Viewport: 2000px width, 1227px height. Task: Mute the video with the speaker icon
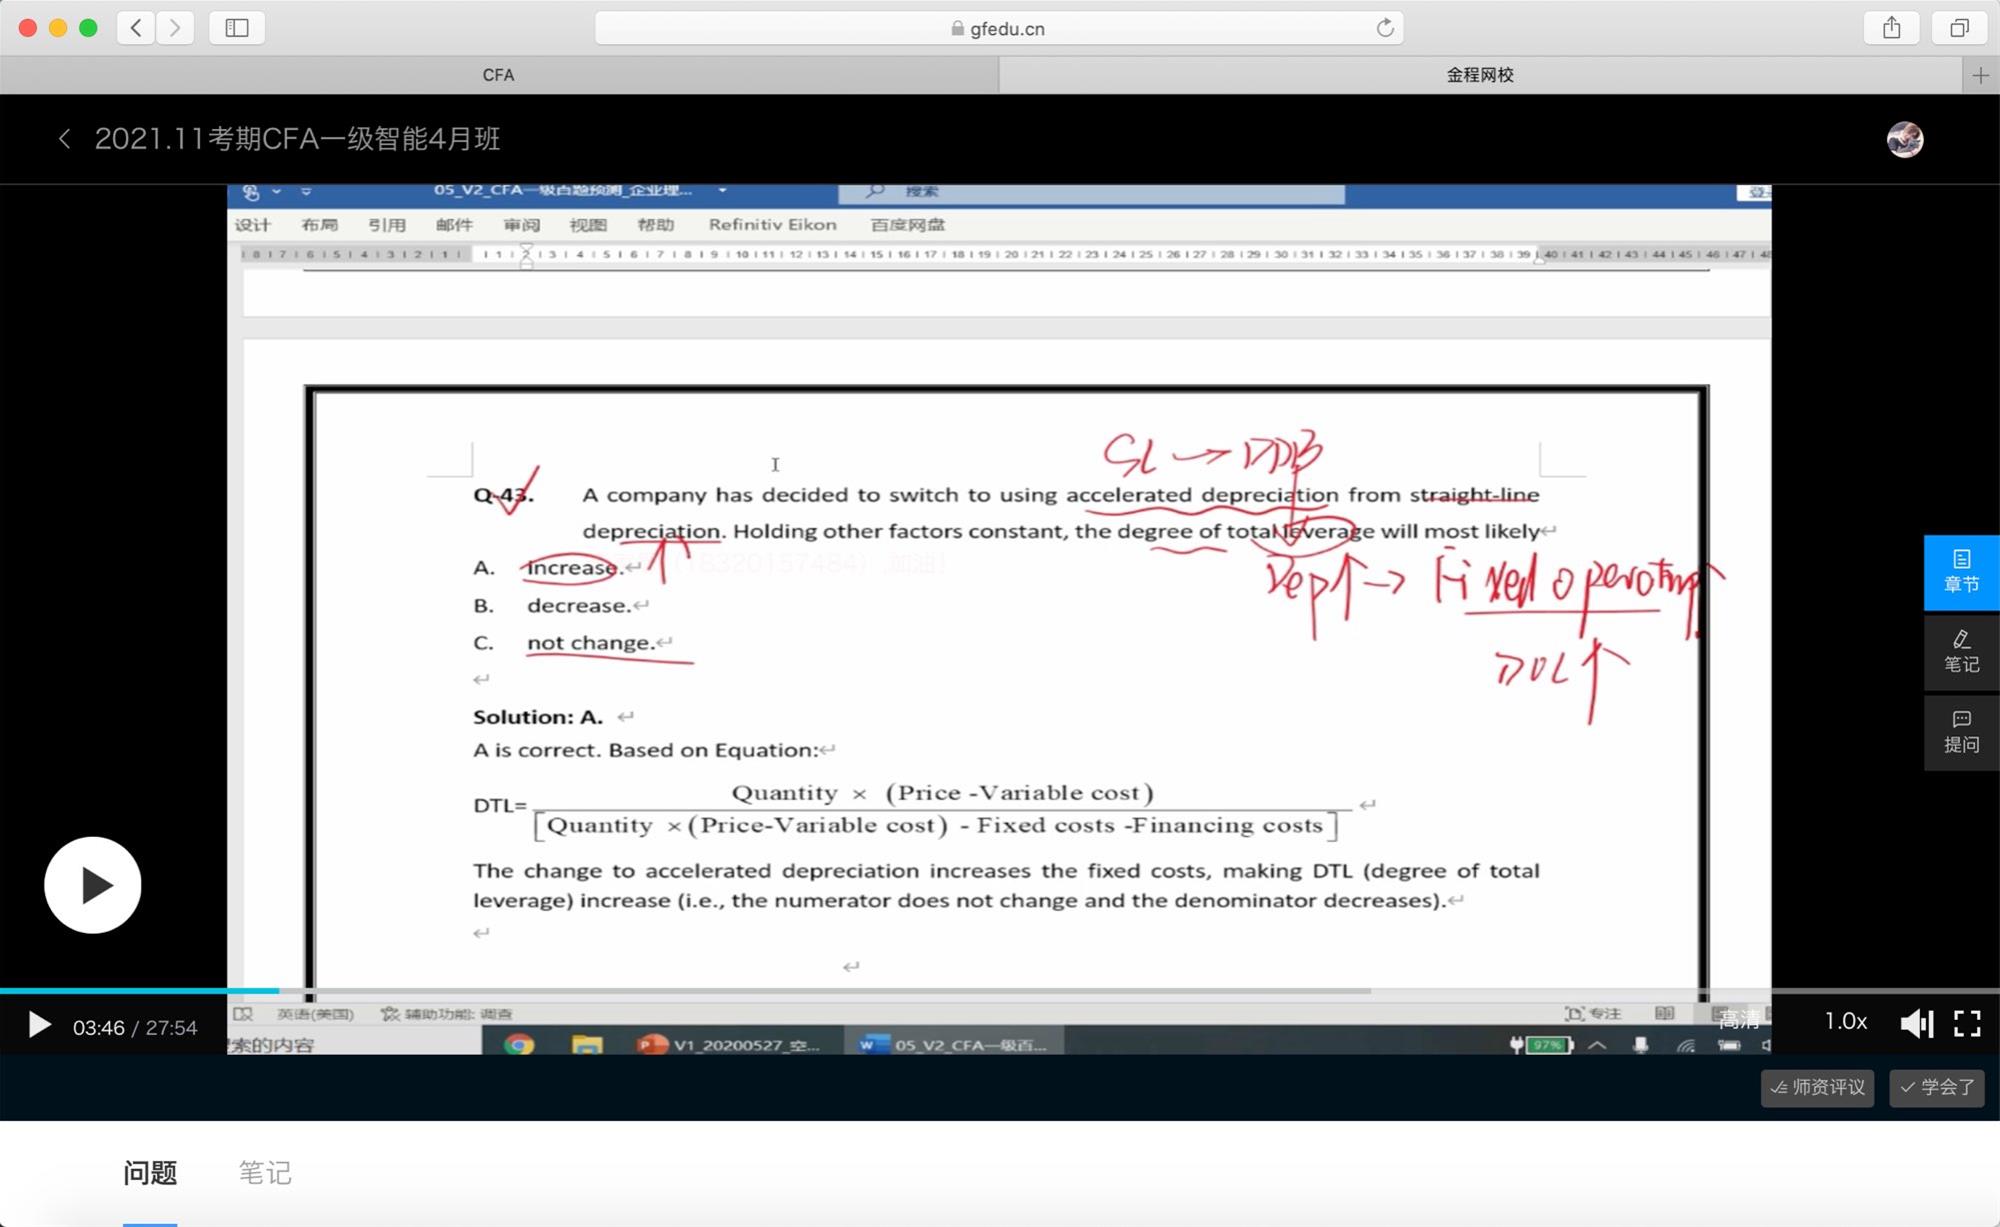[1915, 1023]
